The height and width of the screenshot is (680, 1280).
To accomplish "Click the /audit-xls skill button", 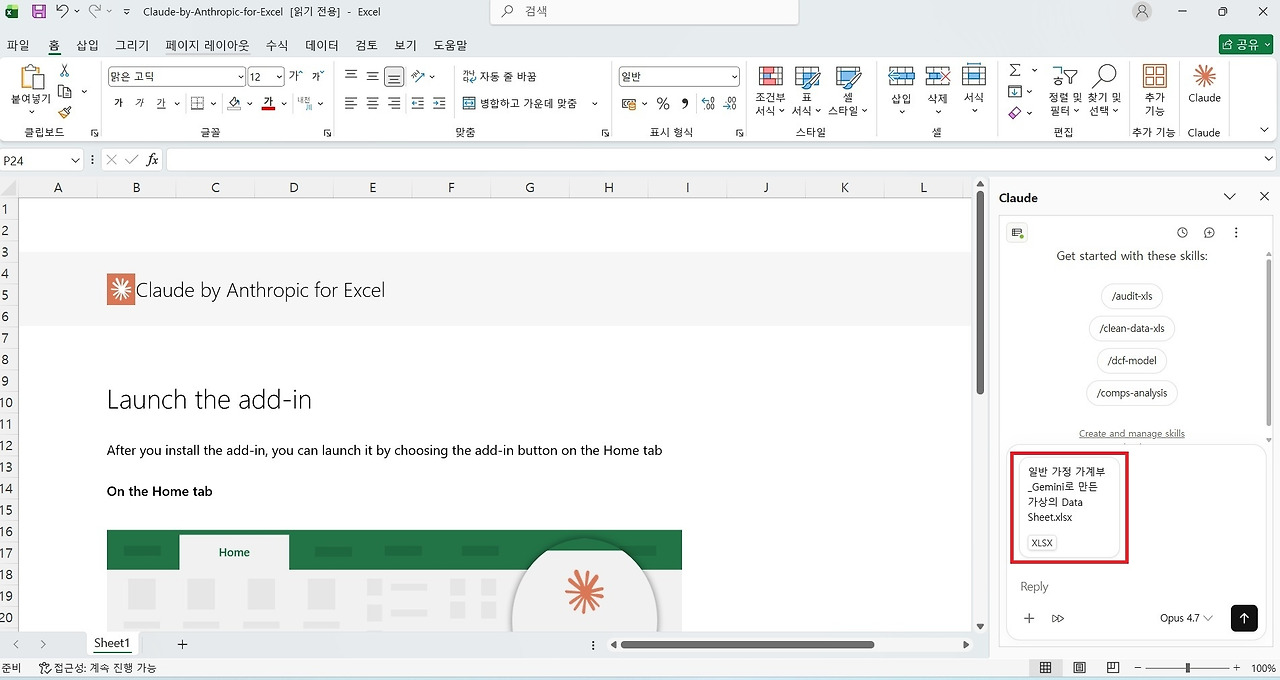I will (1132, 296).
